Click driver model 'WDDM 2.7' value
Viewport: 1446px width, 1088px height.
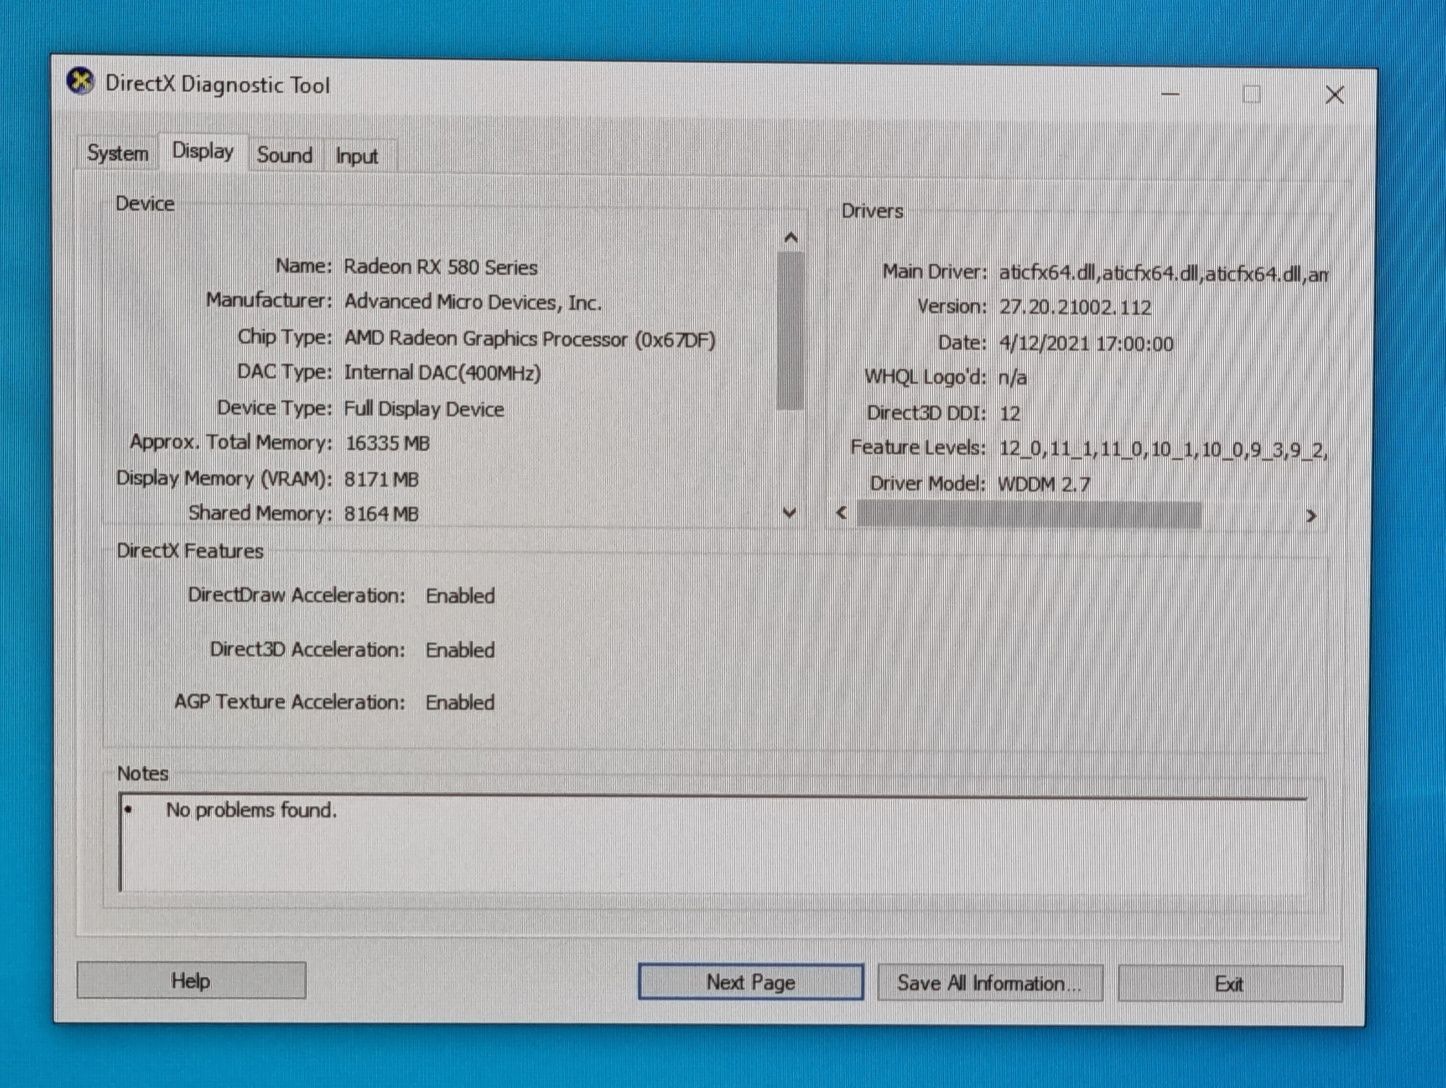tap(1044, 484)
